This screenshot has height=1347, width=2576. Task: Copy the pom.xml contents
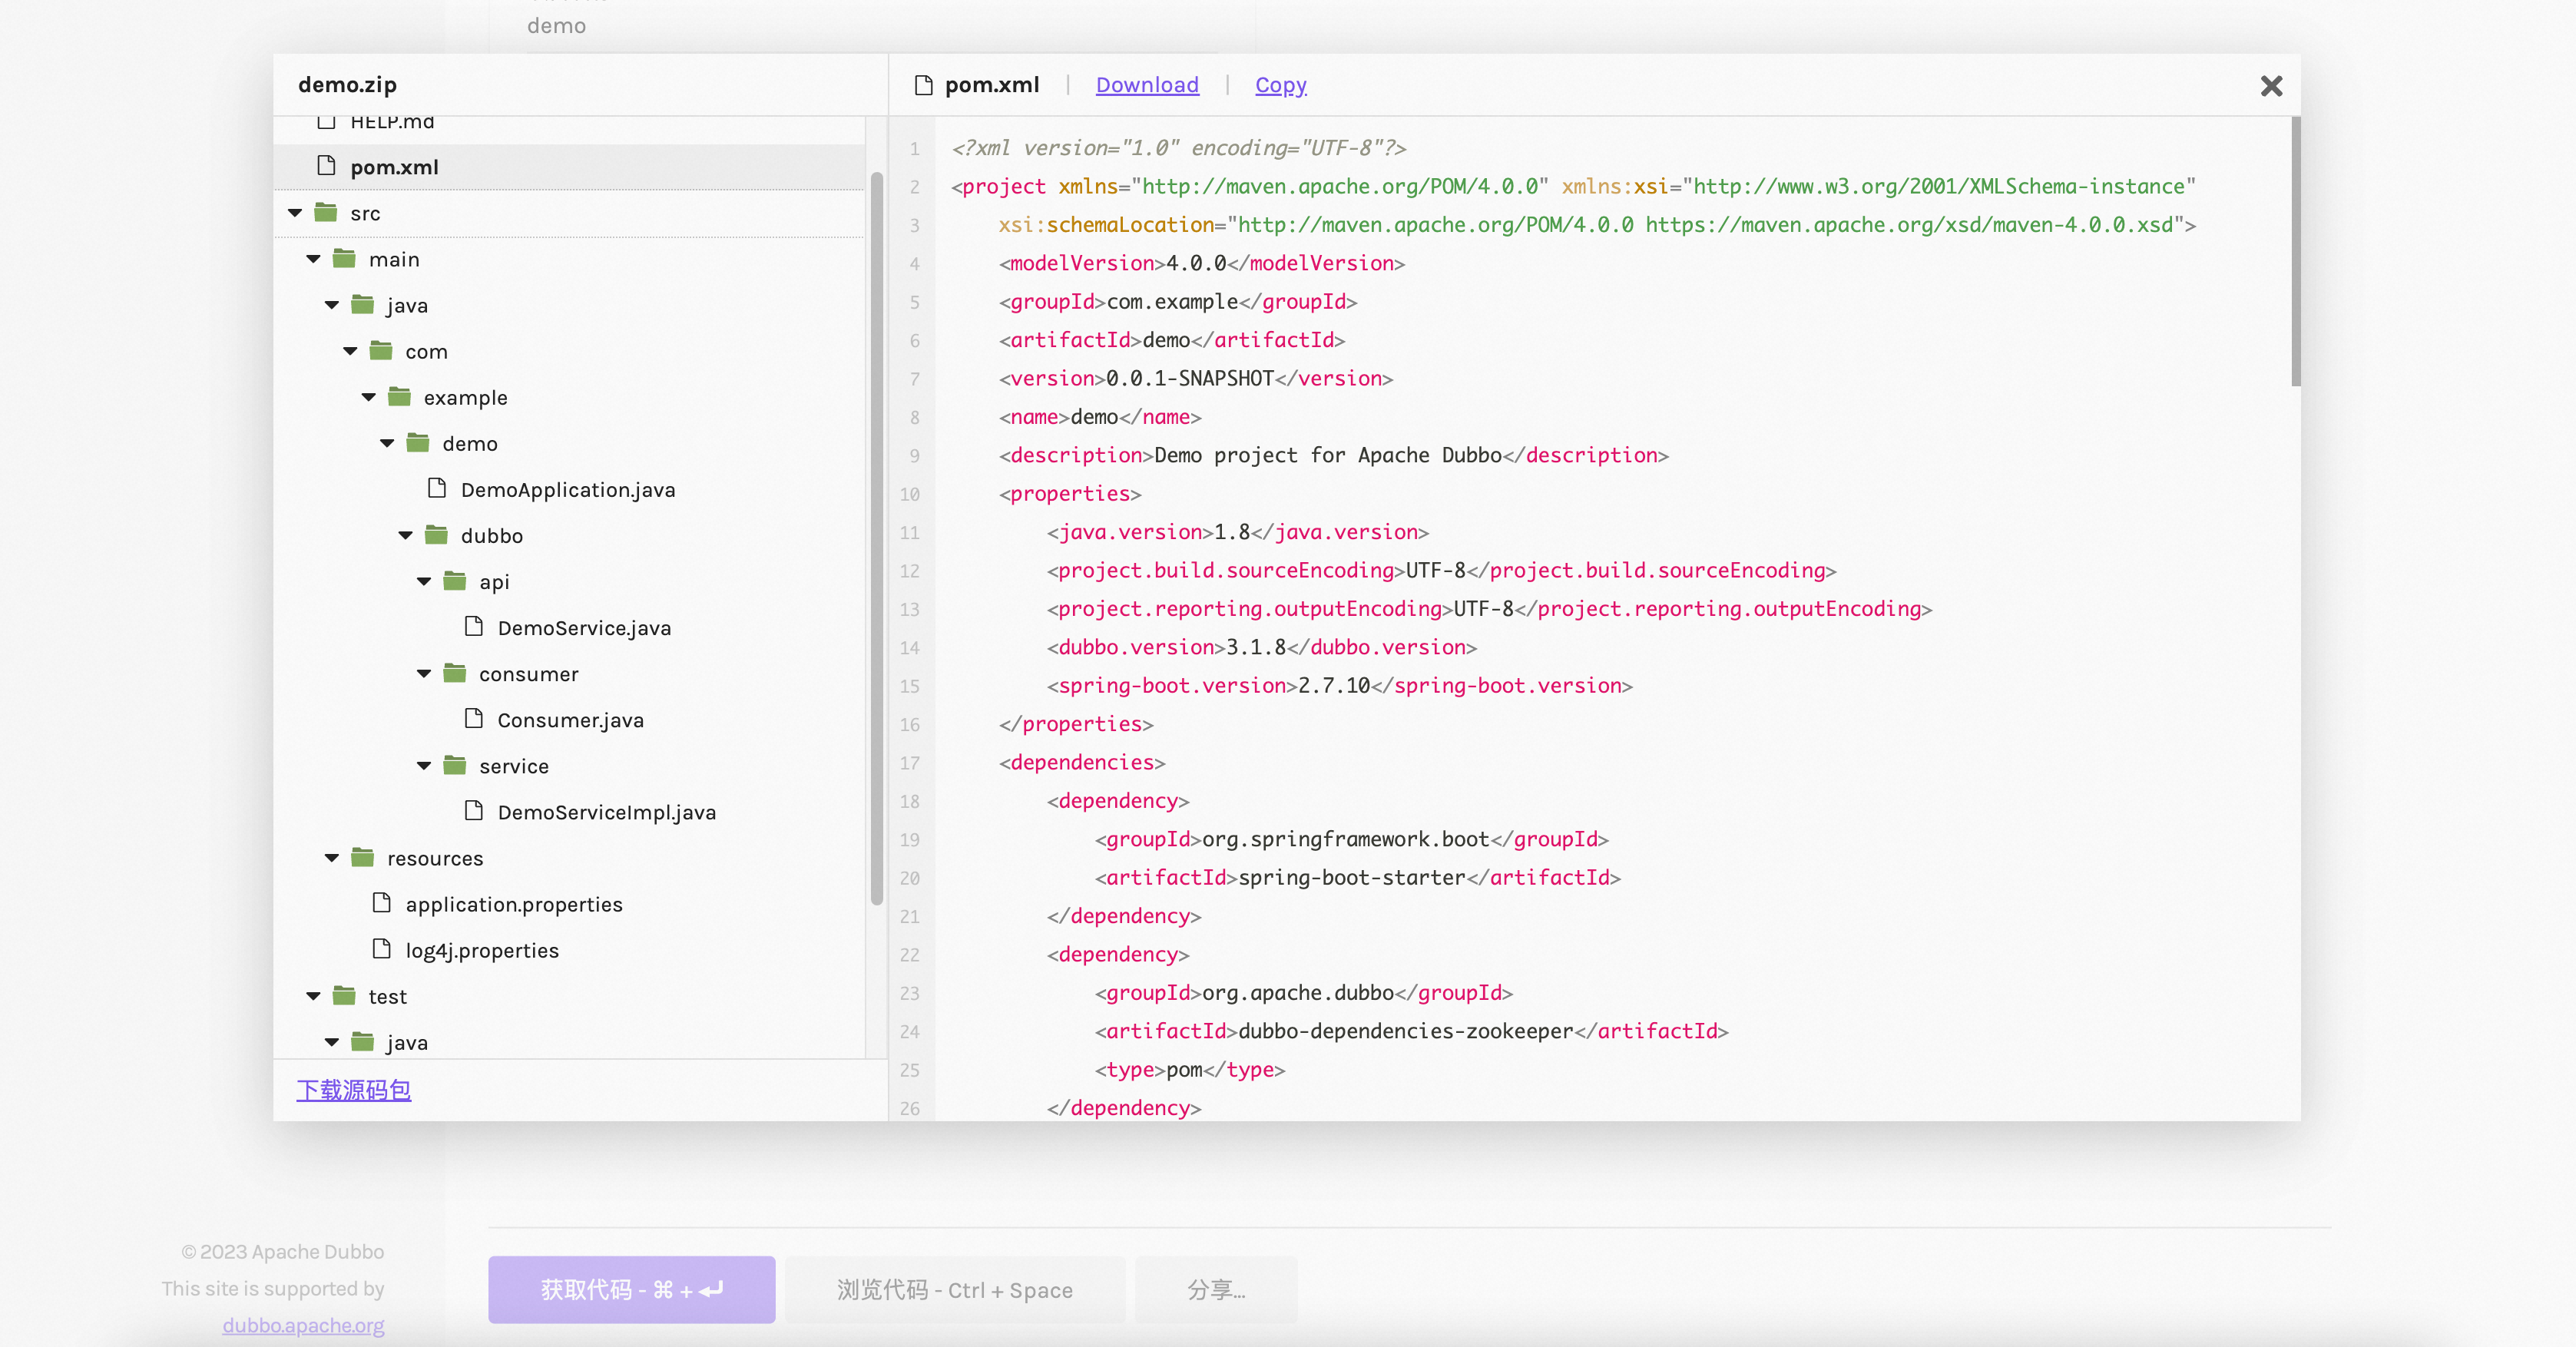tap(1280, 85)
